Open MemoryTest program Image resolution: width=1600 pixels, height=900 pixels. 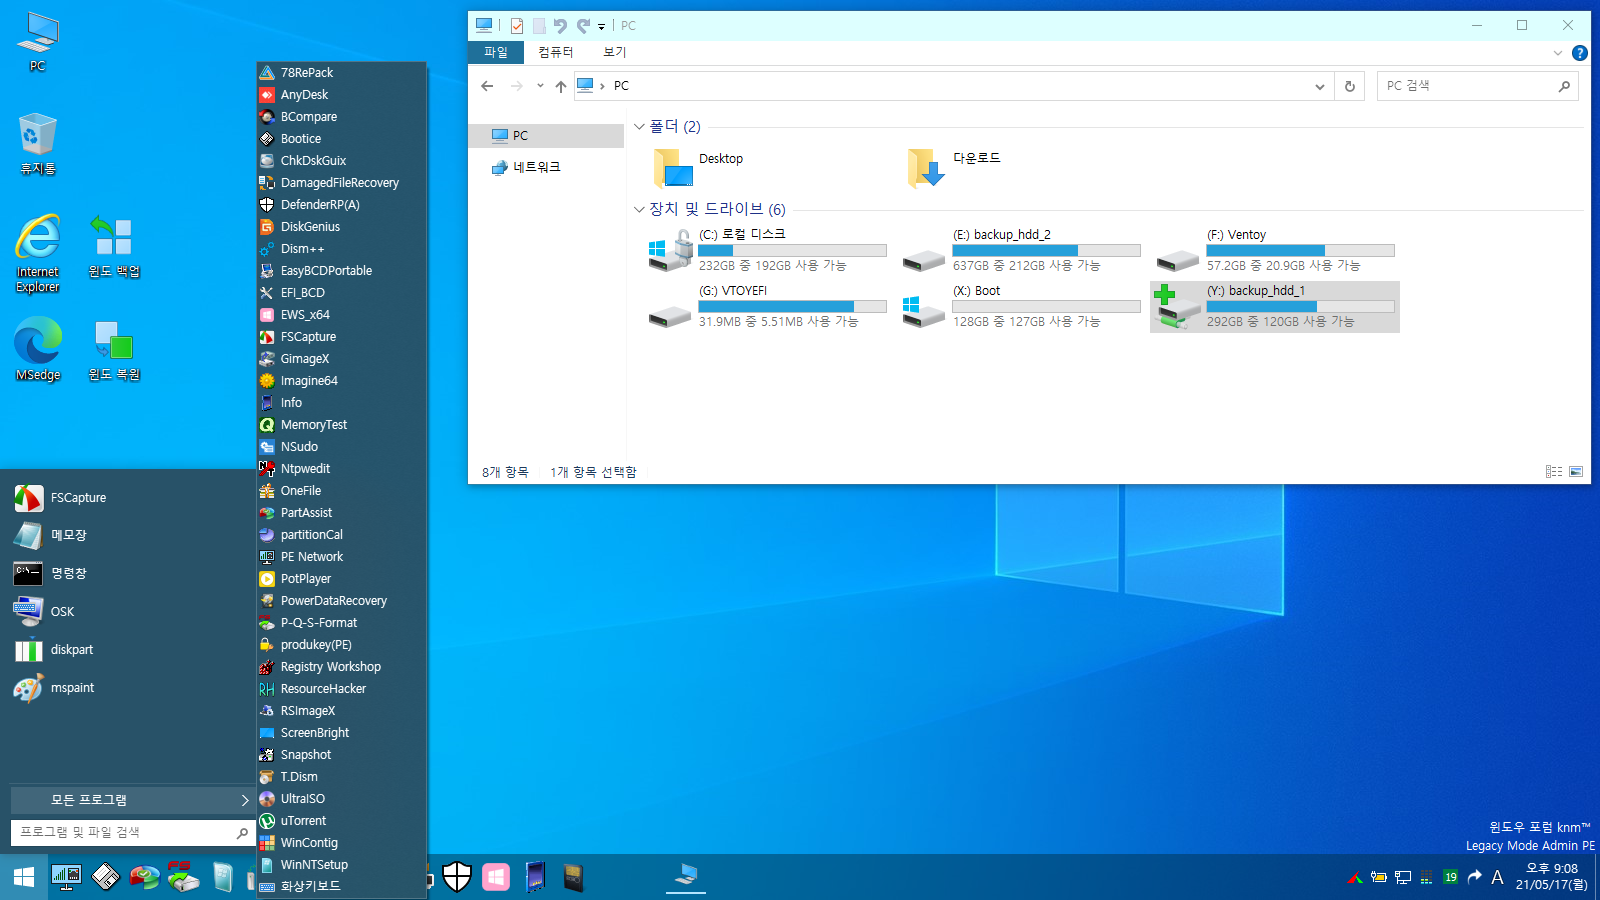click(x=341, y=425)
